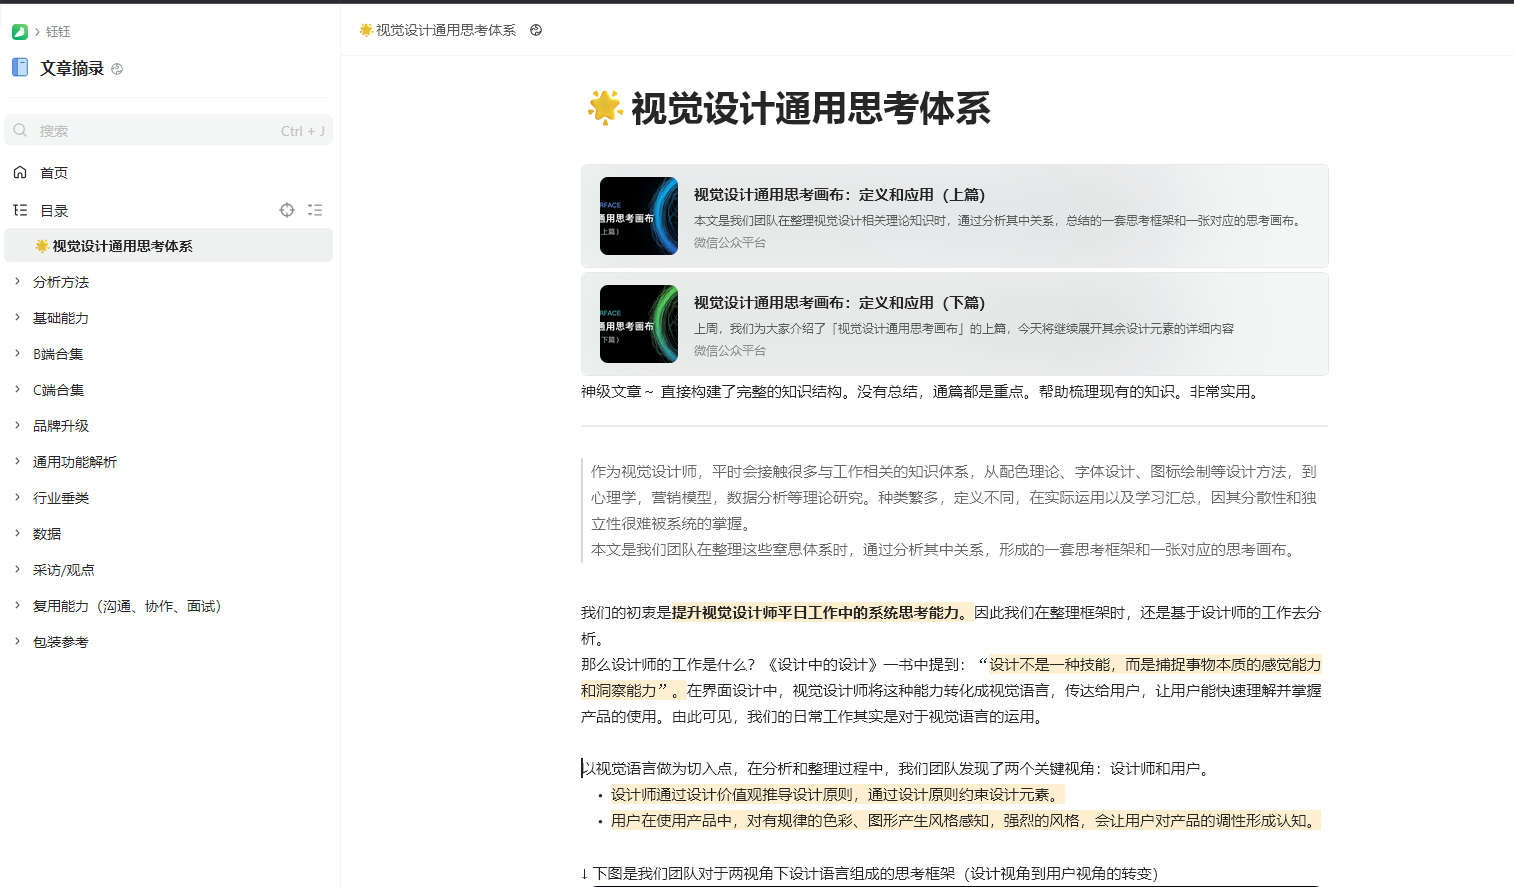Select 视觉设计通用思考体系 in catalog

coord(169,245)
